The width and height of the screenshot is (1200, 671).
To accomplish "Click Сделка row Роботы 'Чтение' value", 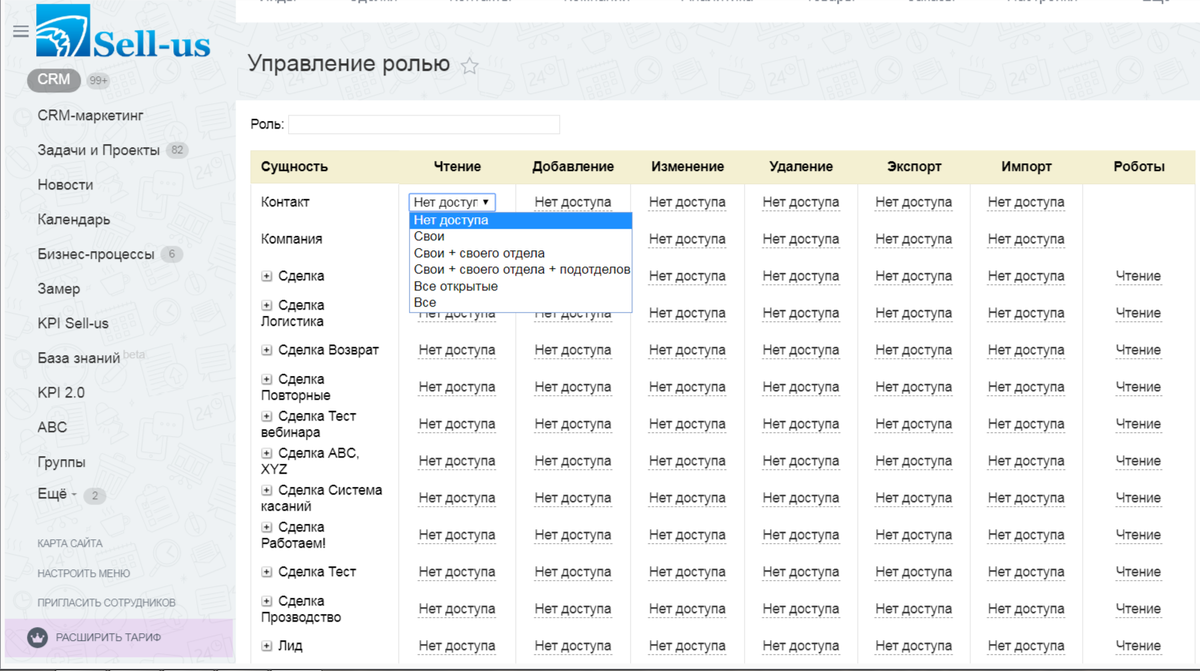I will click(1138, 276).
